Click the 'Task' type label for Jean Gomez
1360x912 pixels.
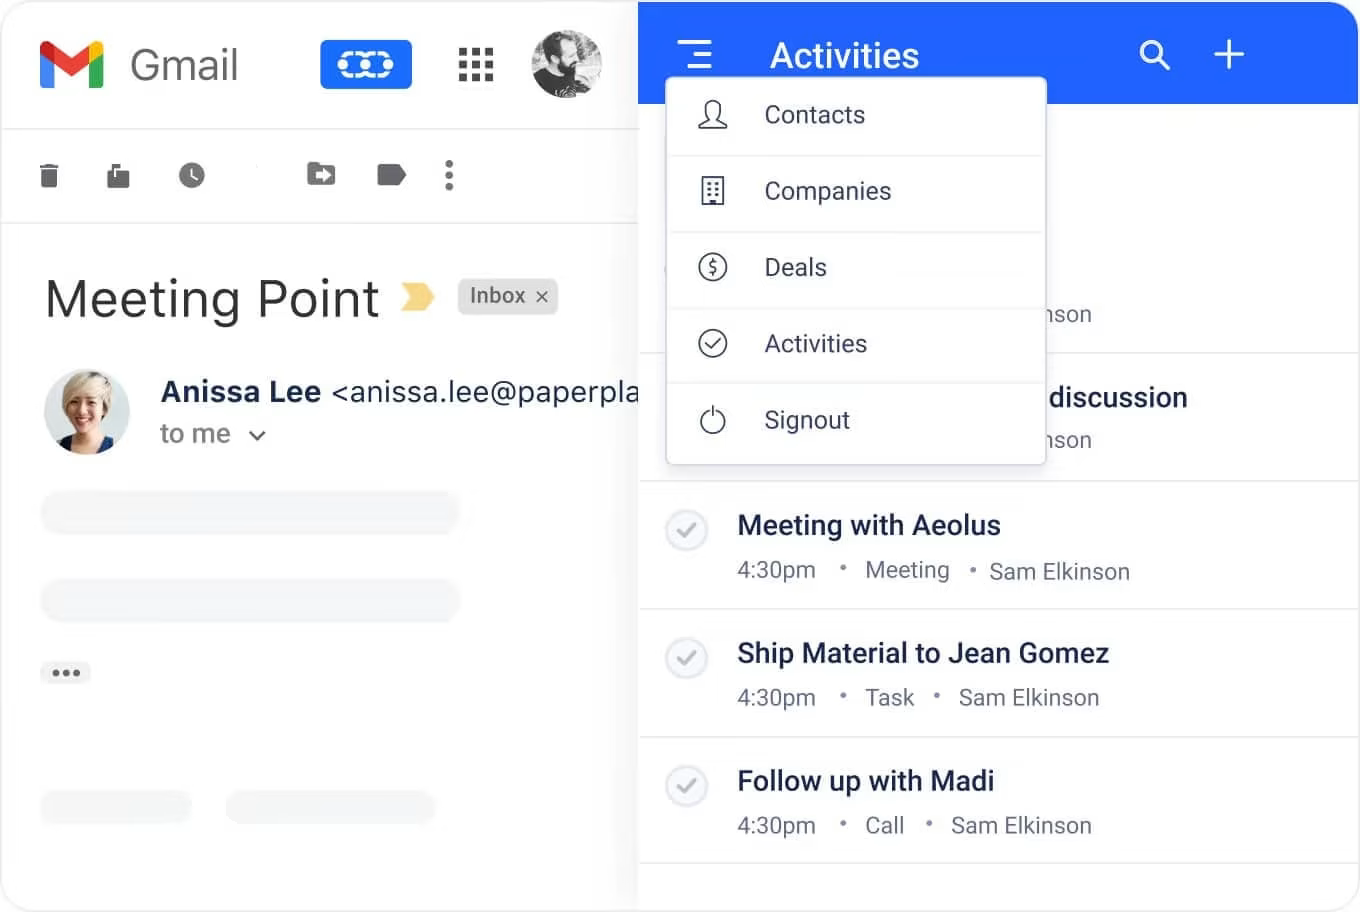point(889,698)
